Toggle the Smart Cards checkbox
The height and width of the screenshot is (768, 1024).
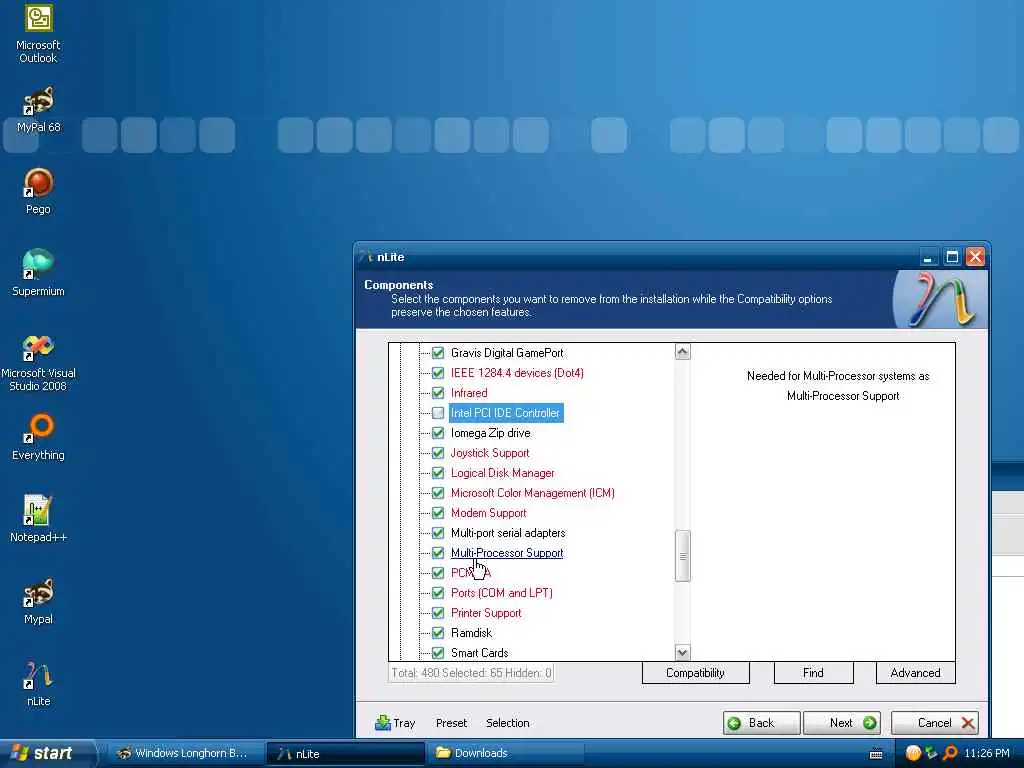(x=438, y=653)
